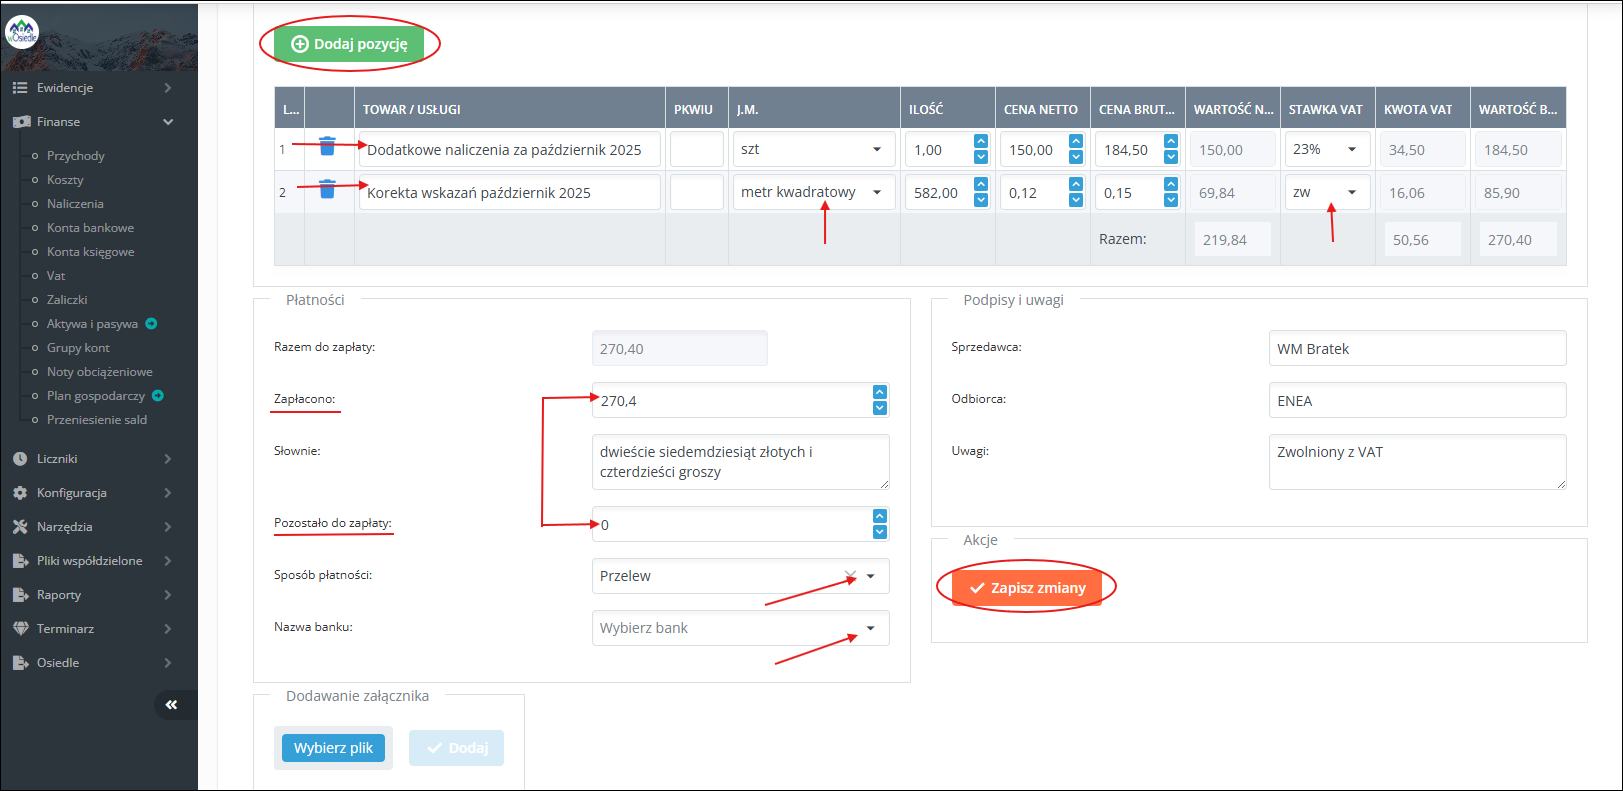Viewport: 1623px width, 791px height.
Task: Clear Przelew selection with X icon
Action: 850,576
